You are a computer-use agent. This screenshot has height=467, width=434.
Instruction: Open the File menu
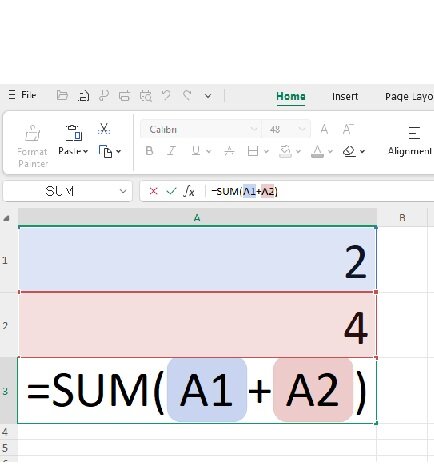pyautogui.click(x=22, y=95)
